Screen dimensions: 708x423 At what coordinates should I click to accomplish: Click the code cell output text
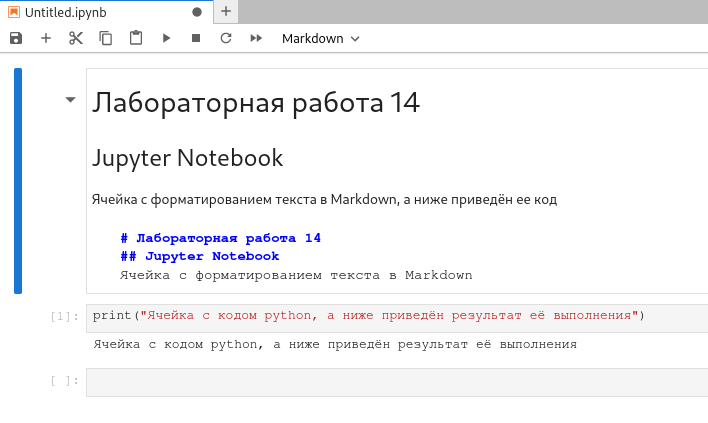pyautogui.click(x=334, y=345)
